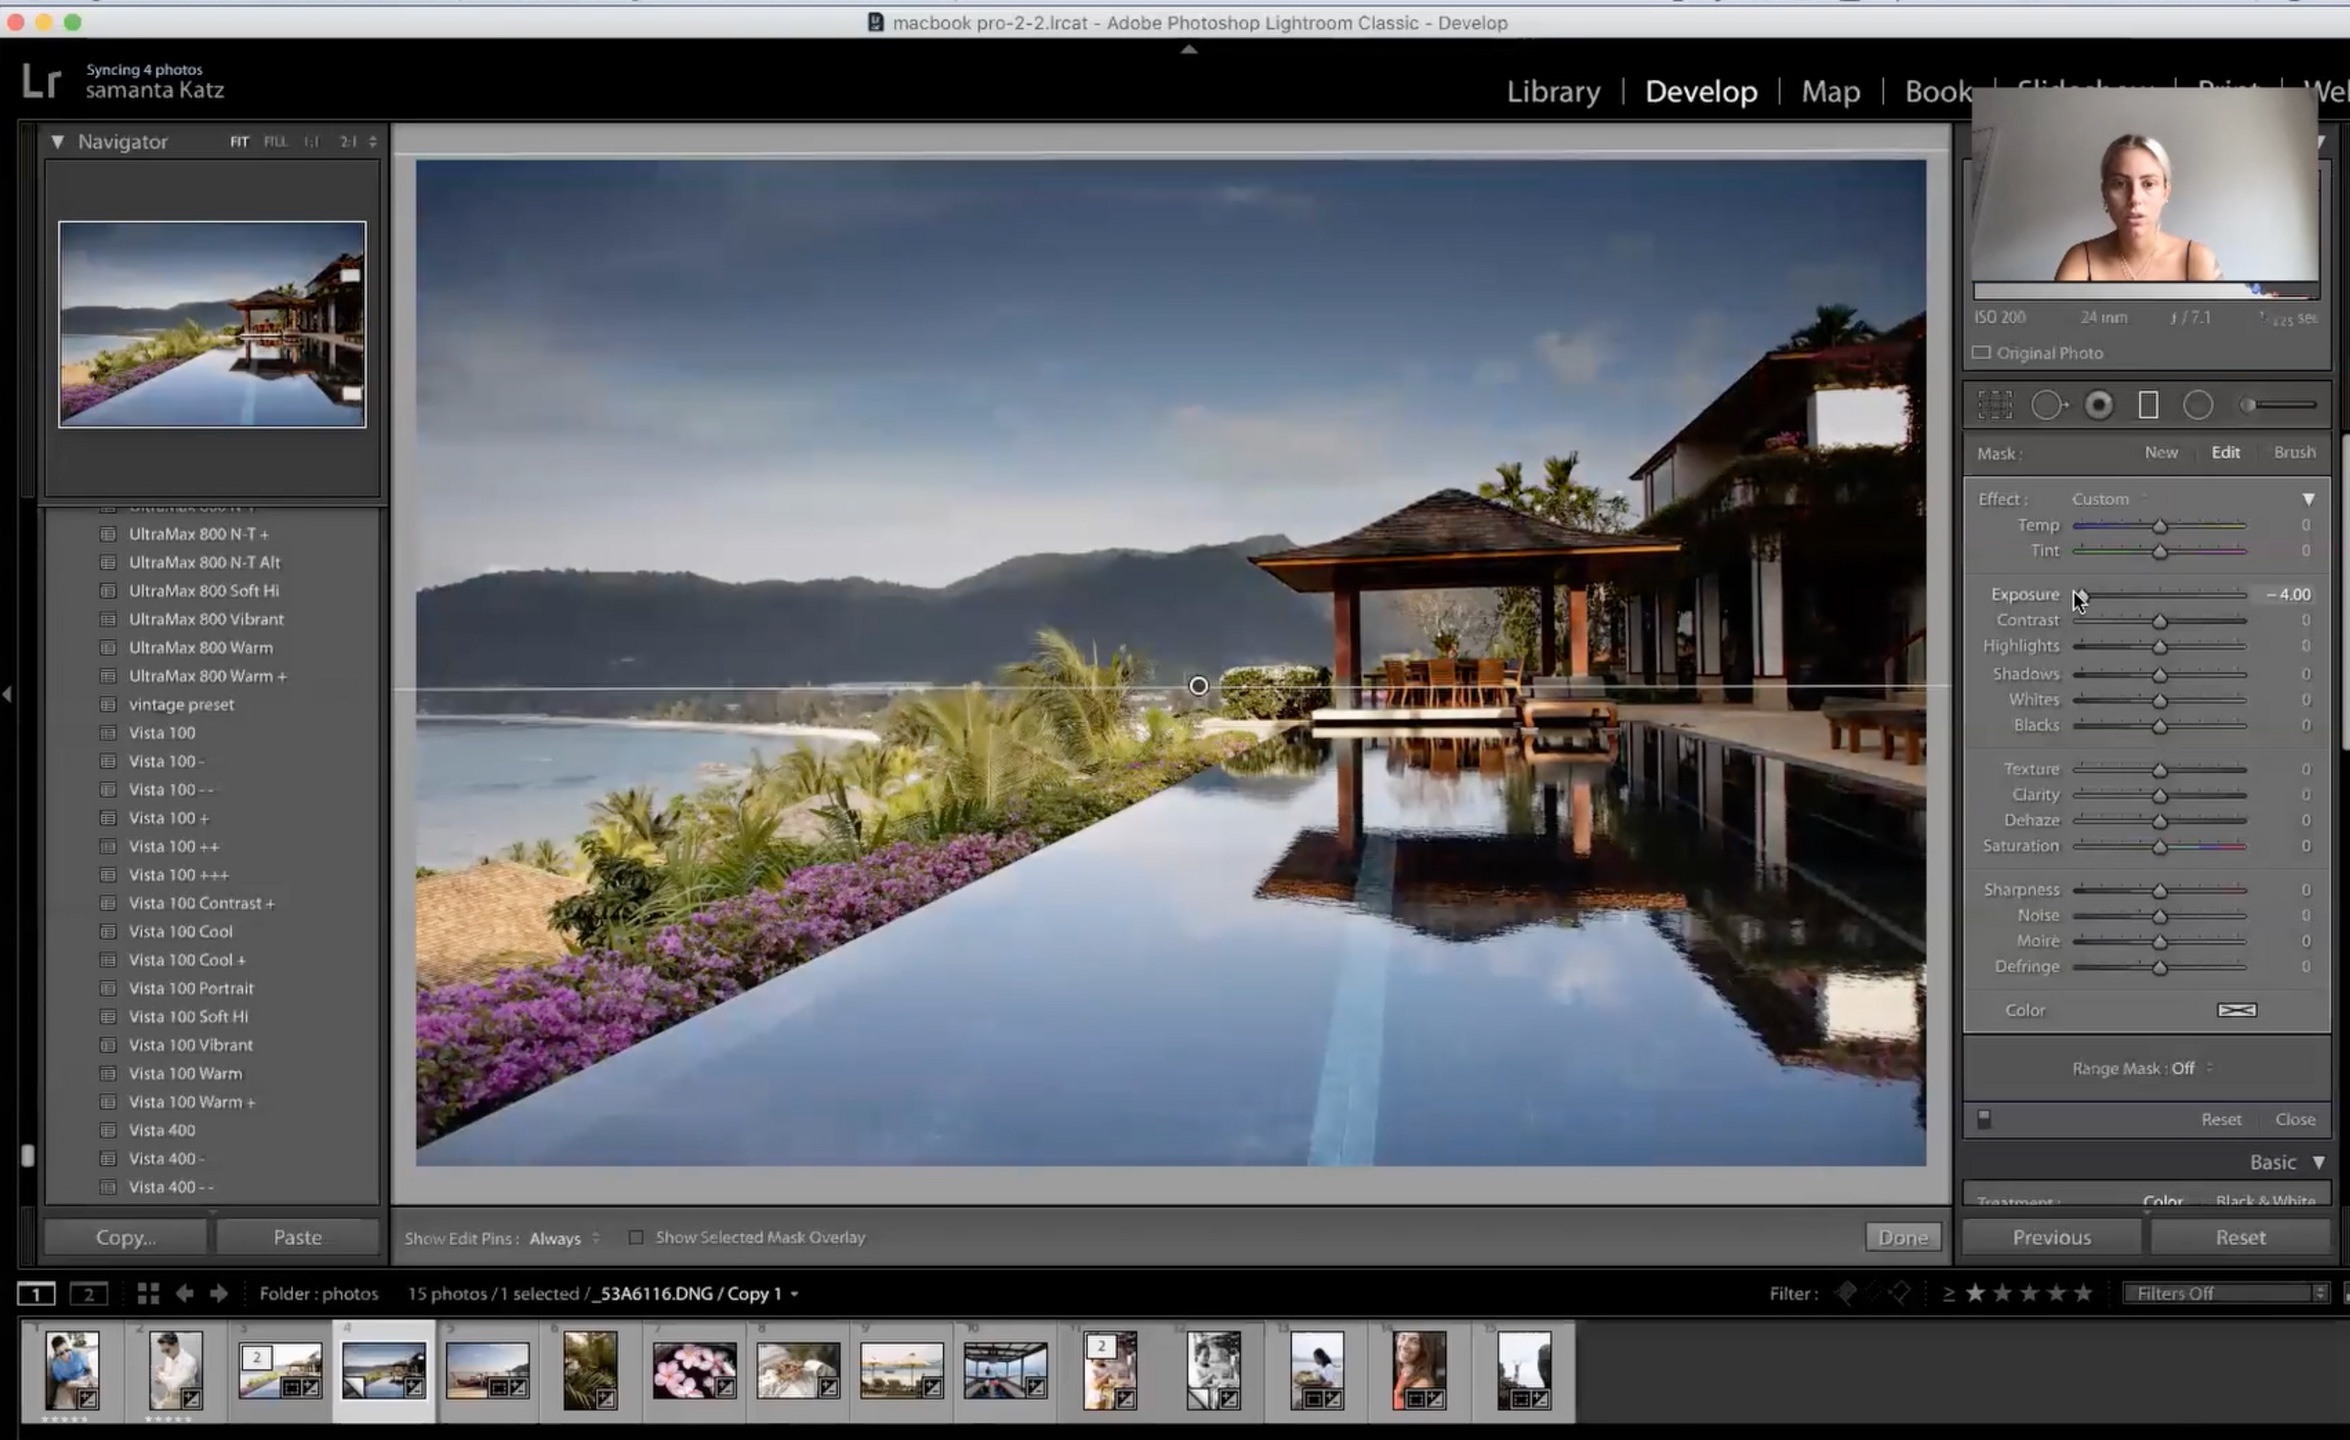This screenshot has height=1440, width=2350.
Task: Collapse the Navigator panel
Action: (x=58, y=142)
